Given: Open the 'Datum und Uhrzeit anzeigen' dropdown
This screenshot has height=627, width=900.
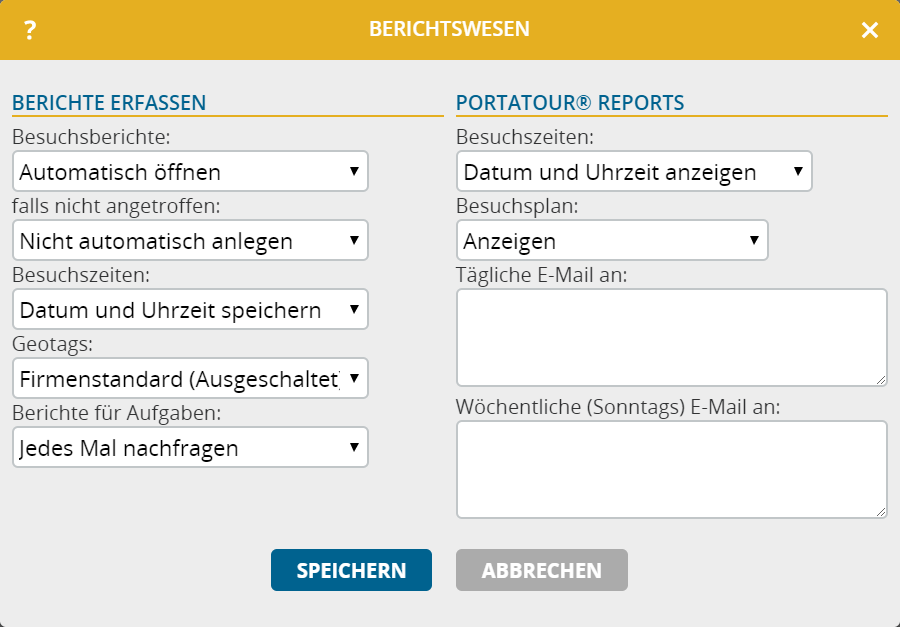Looking at the screenshot, I should [x=634, y=171].
